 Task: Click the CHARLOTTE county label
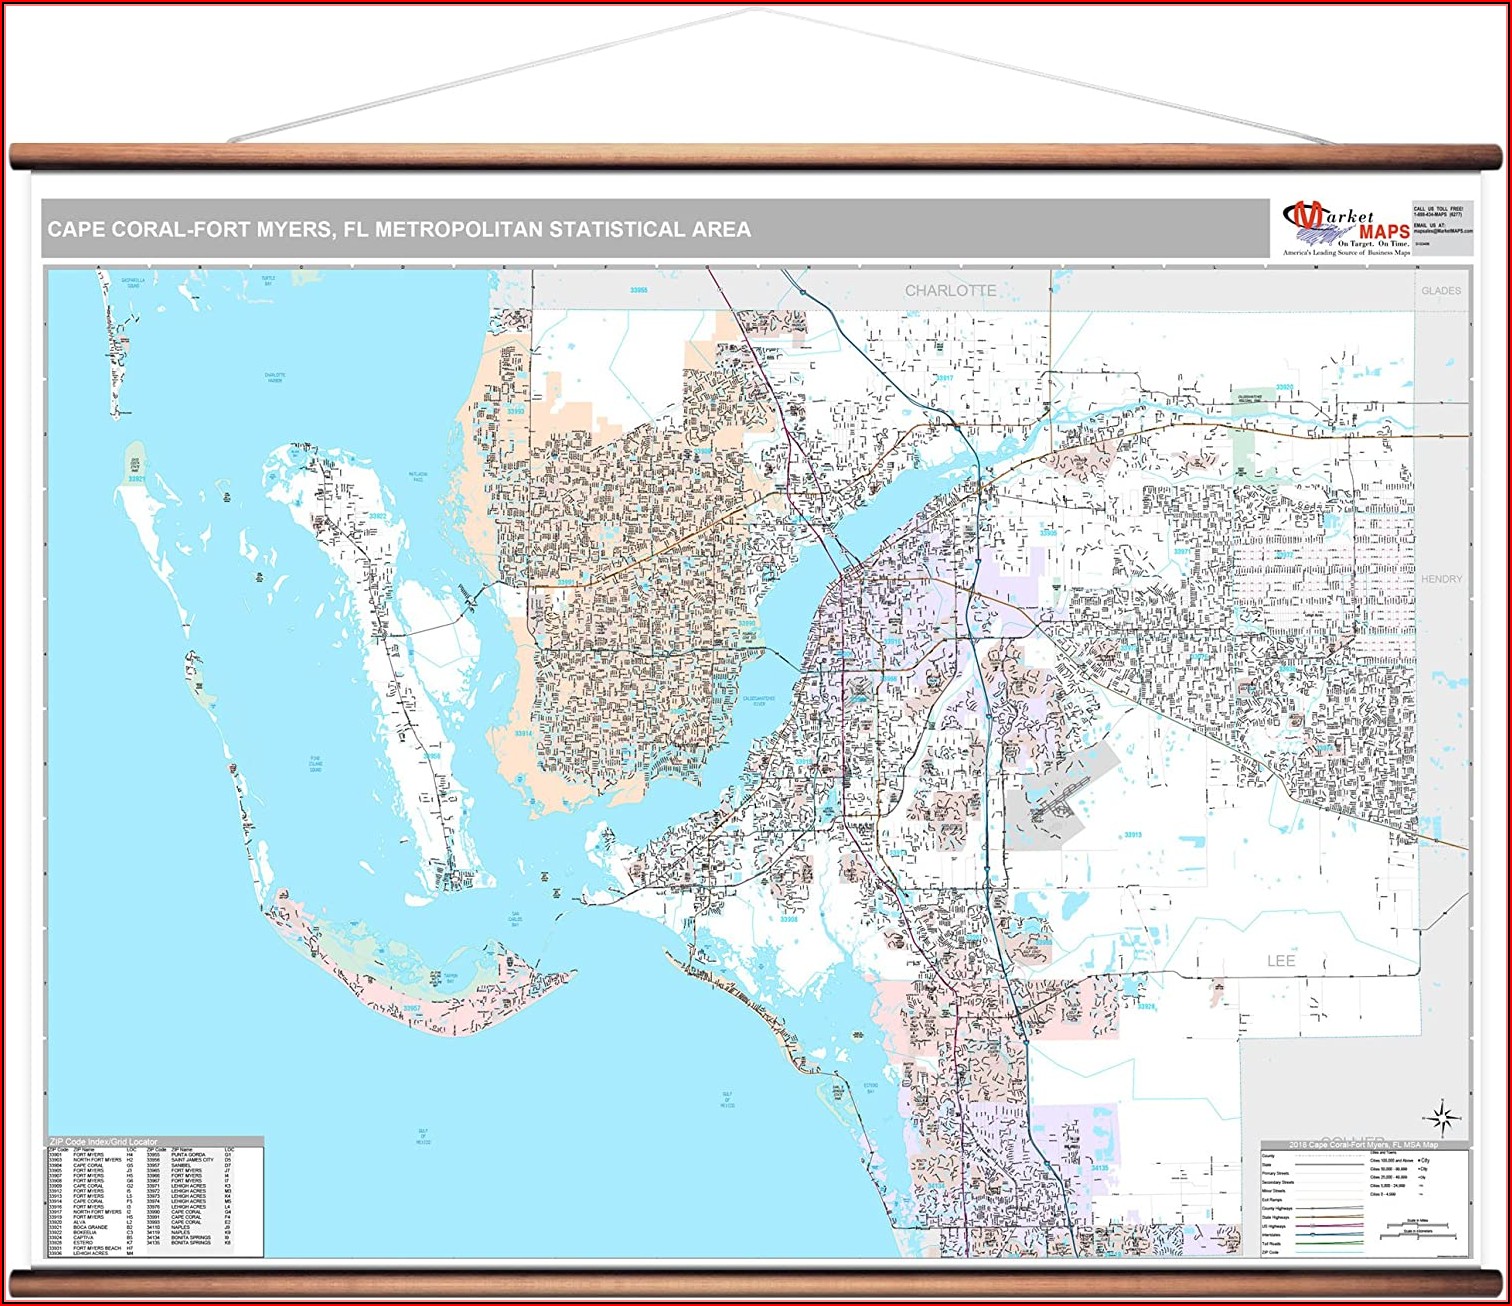[950, 291]
